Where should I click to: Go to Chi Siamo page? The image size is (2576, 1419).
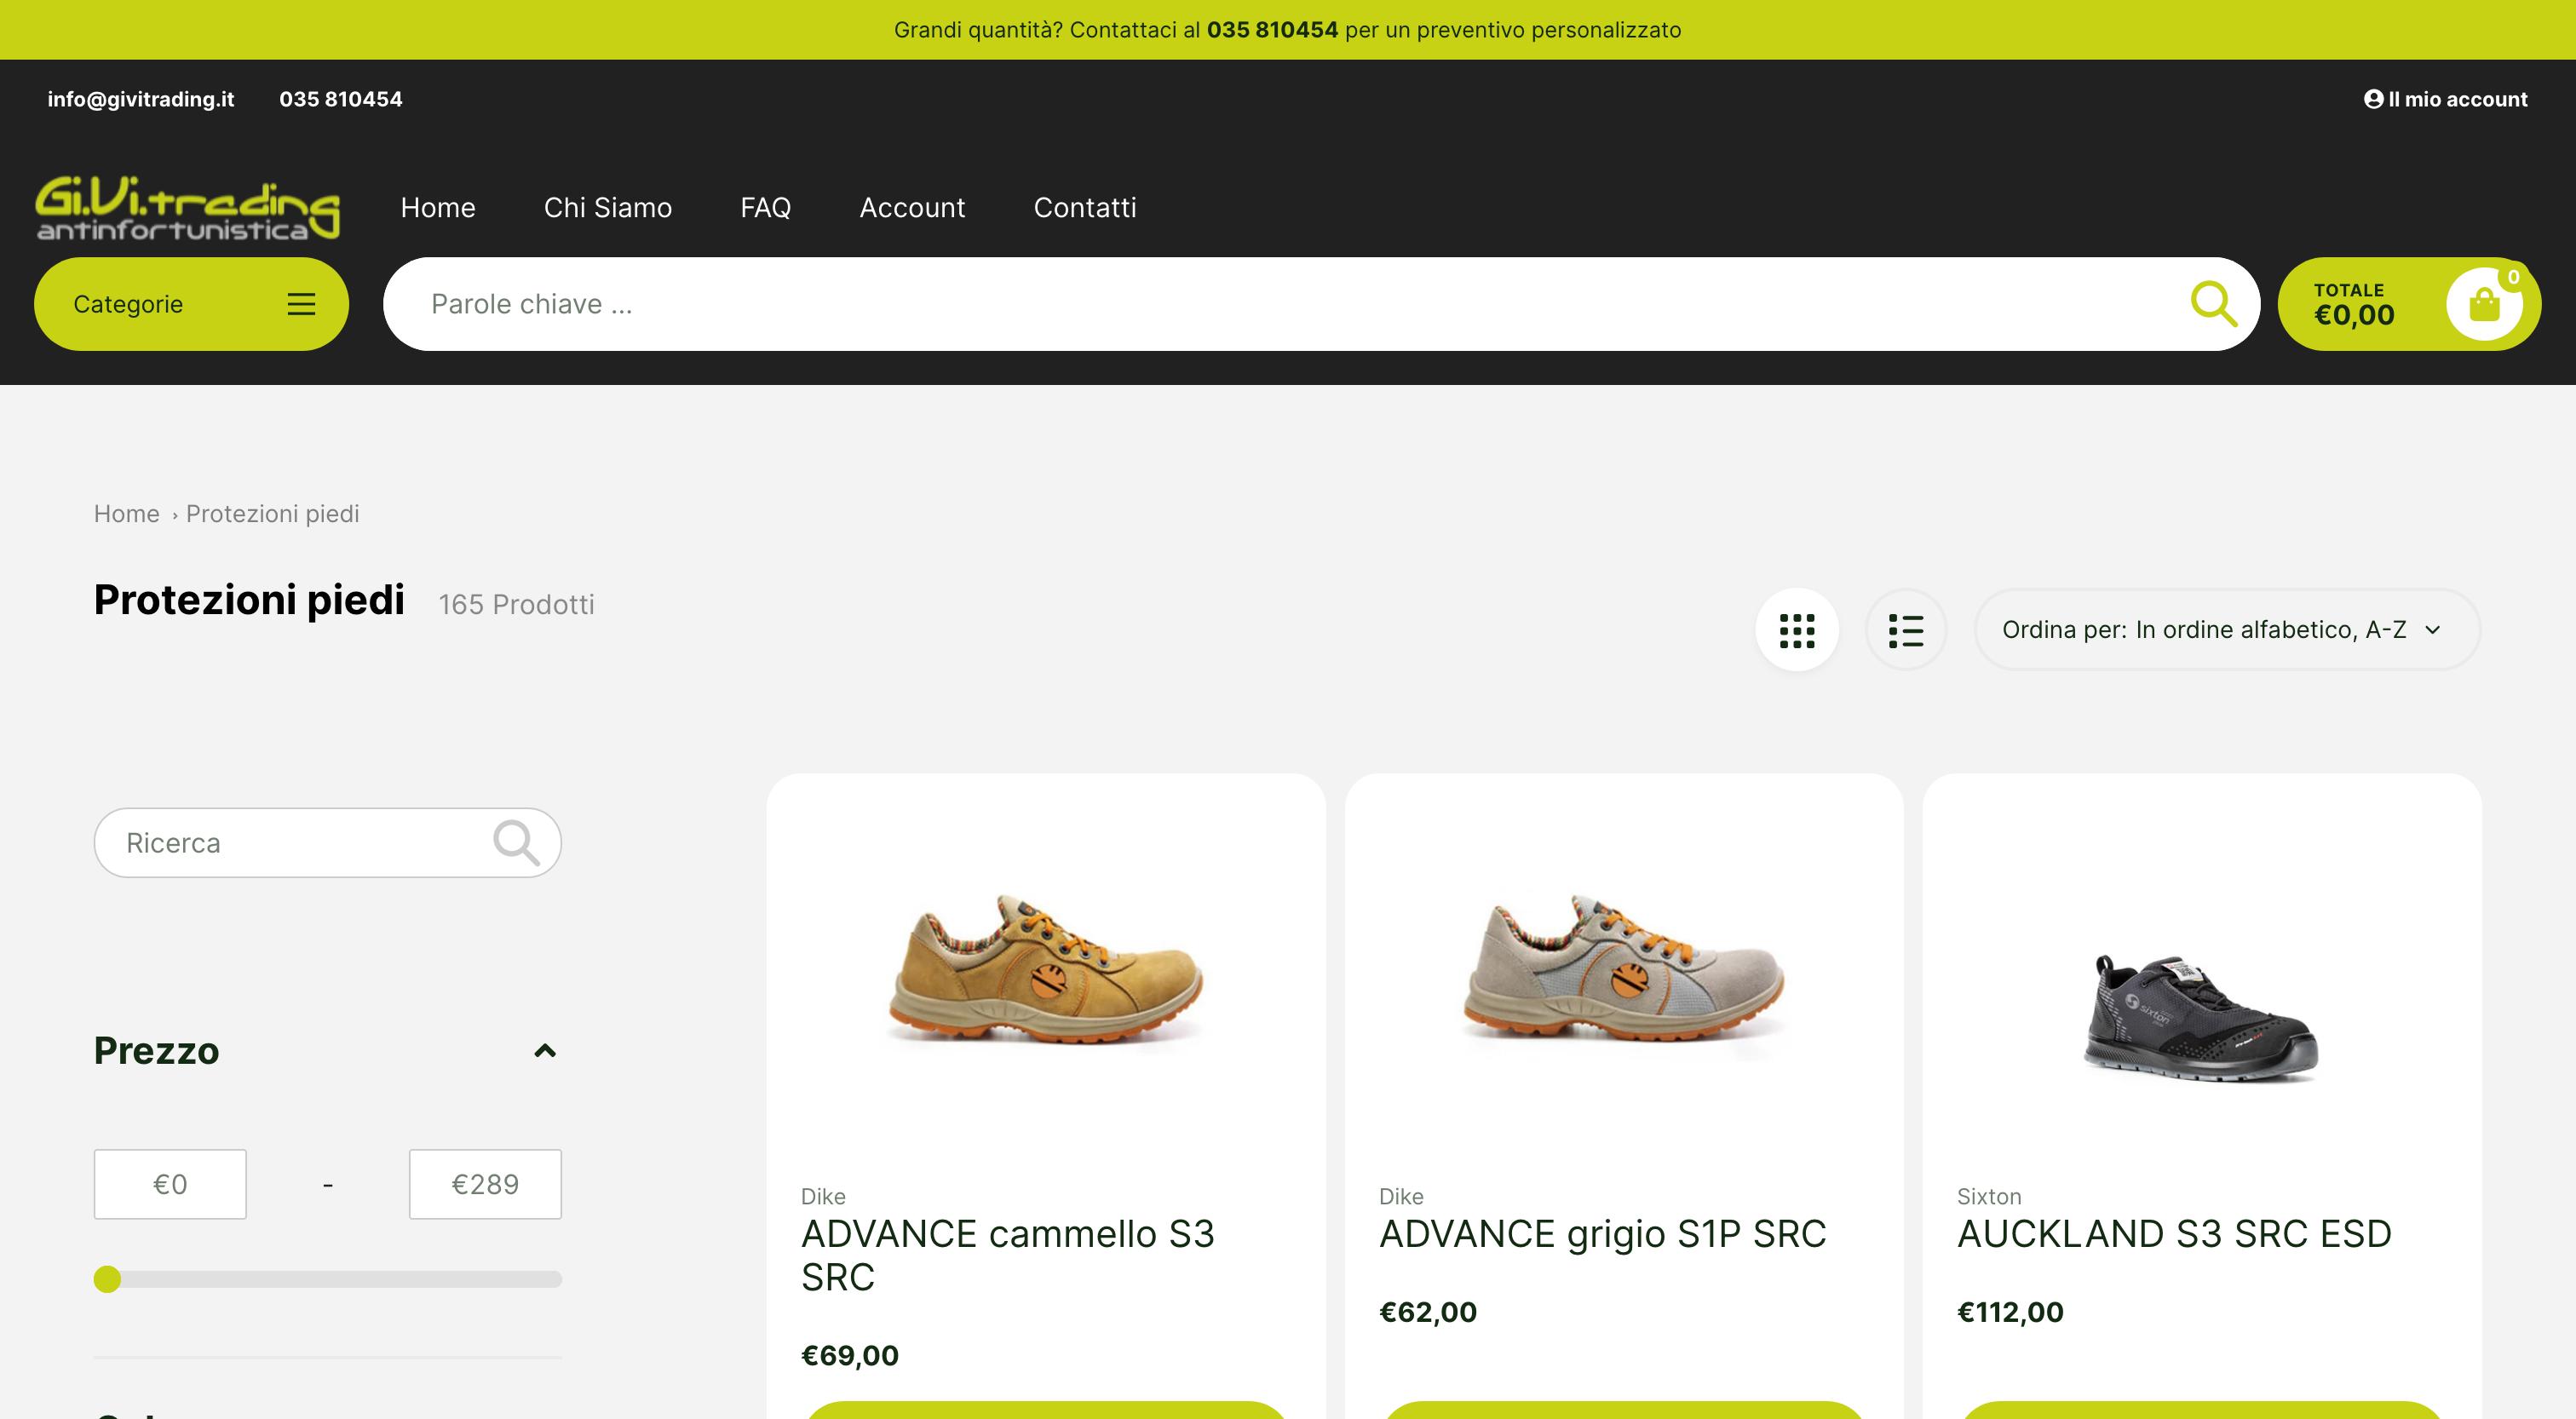pos(607,208)
